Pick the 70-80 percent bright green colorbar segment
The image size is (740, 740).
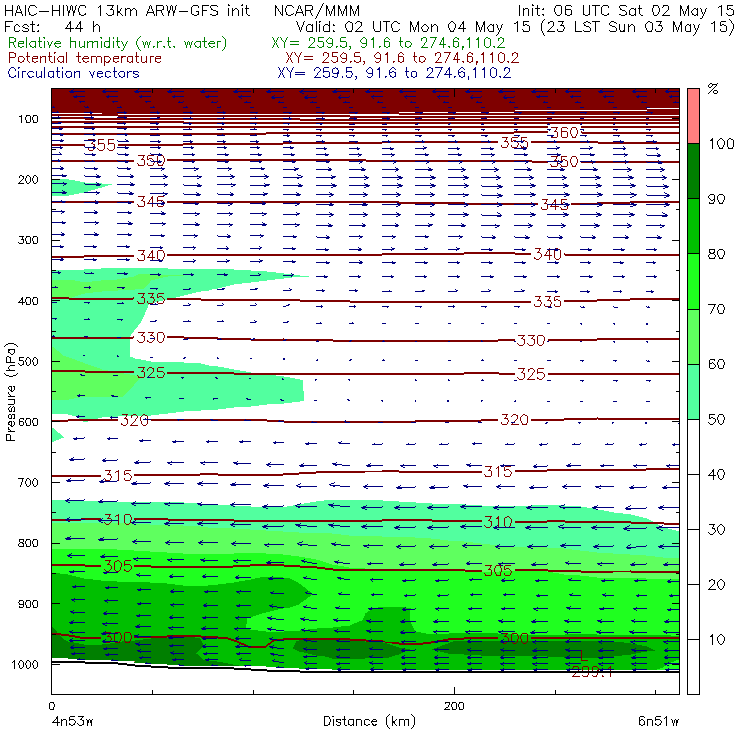pos(693,281)
